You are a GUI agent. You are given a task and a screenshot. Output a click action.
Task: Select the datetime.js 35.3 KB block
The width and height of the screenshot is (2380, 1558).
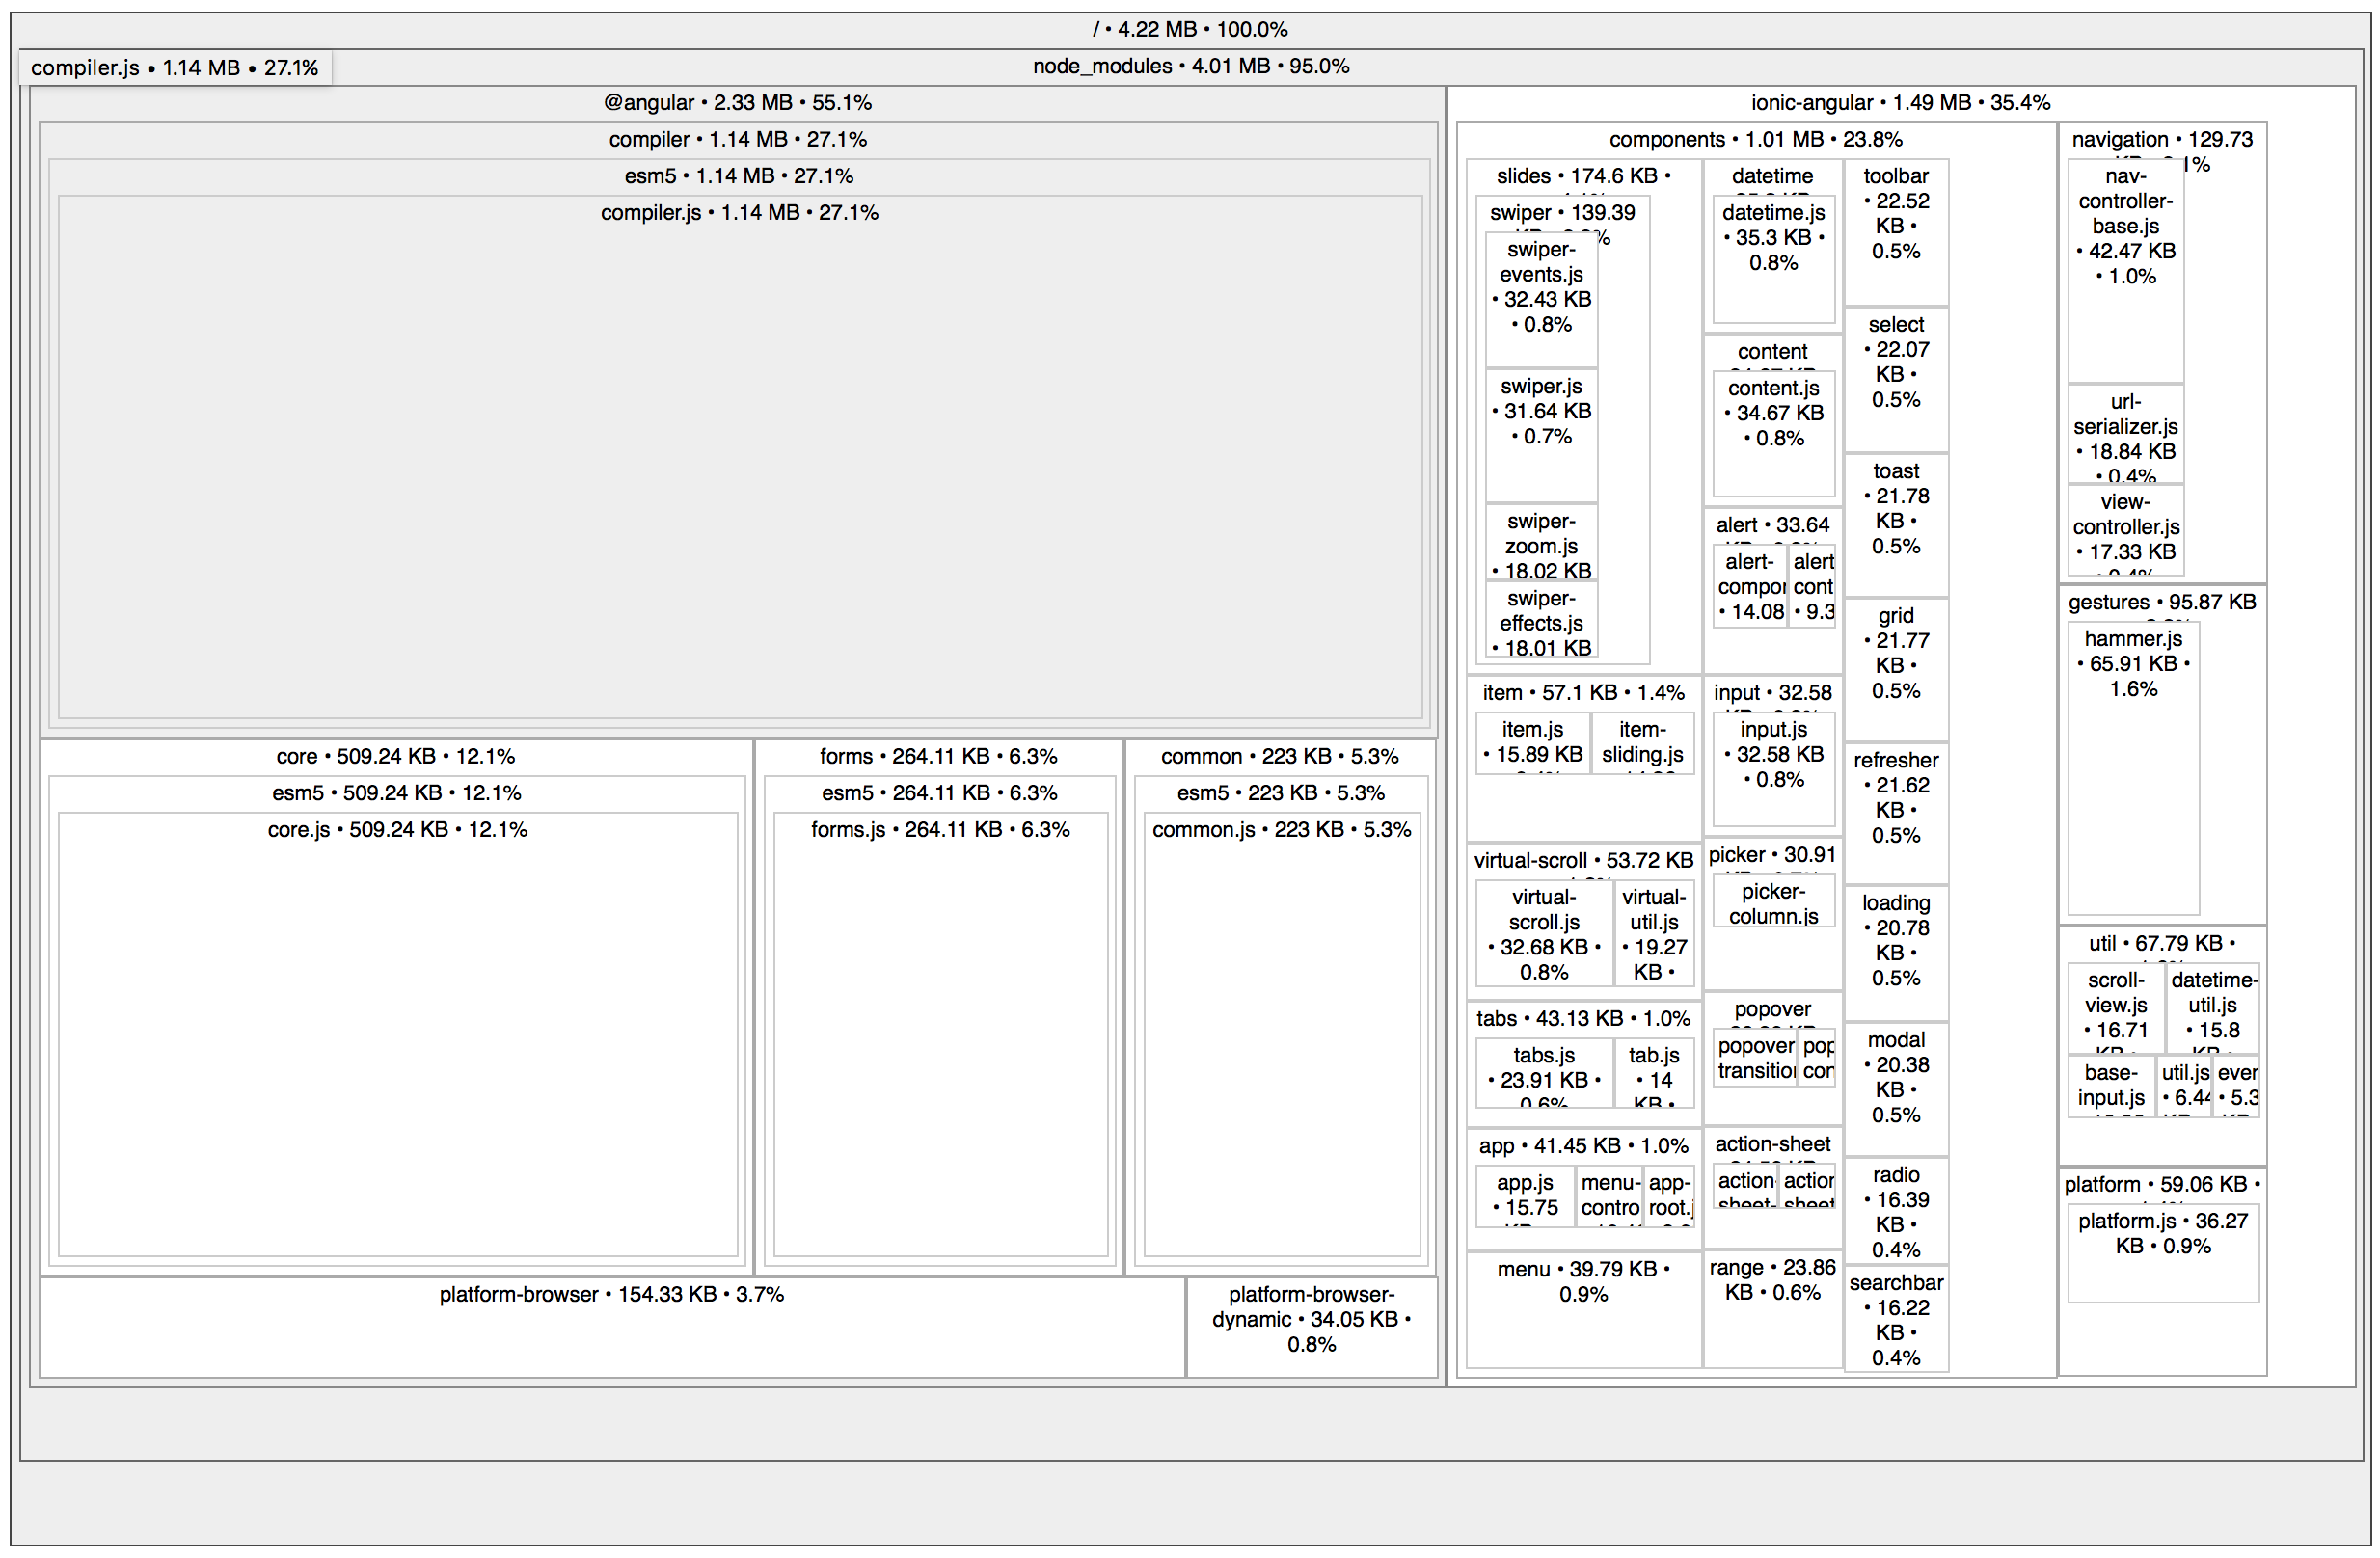[1773, 260]
